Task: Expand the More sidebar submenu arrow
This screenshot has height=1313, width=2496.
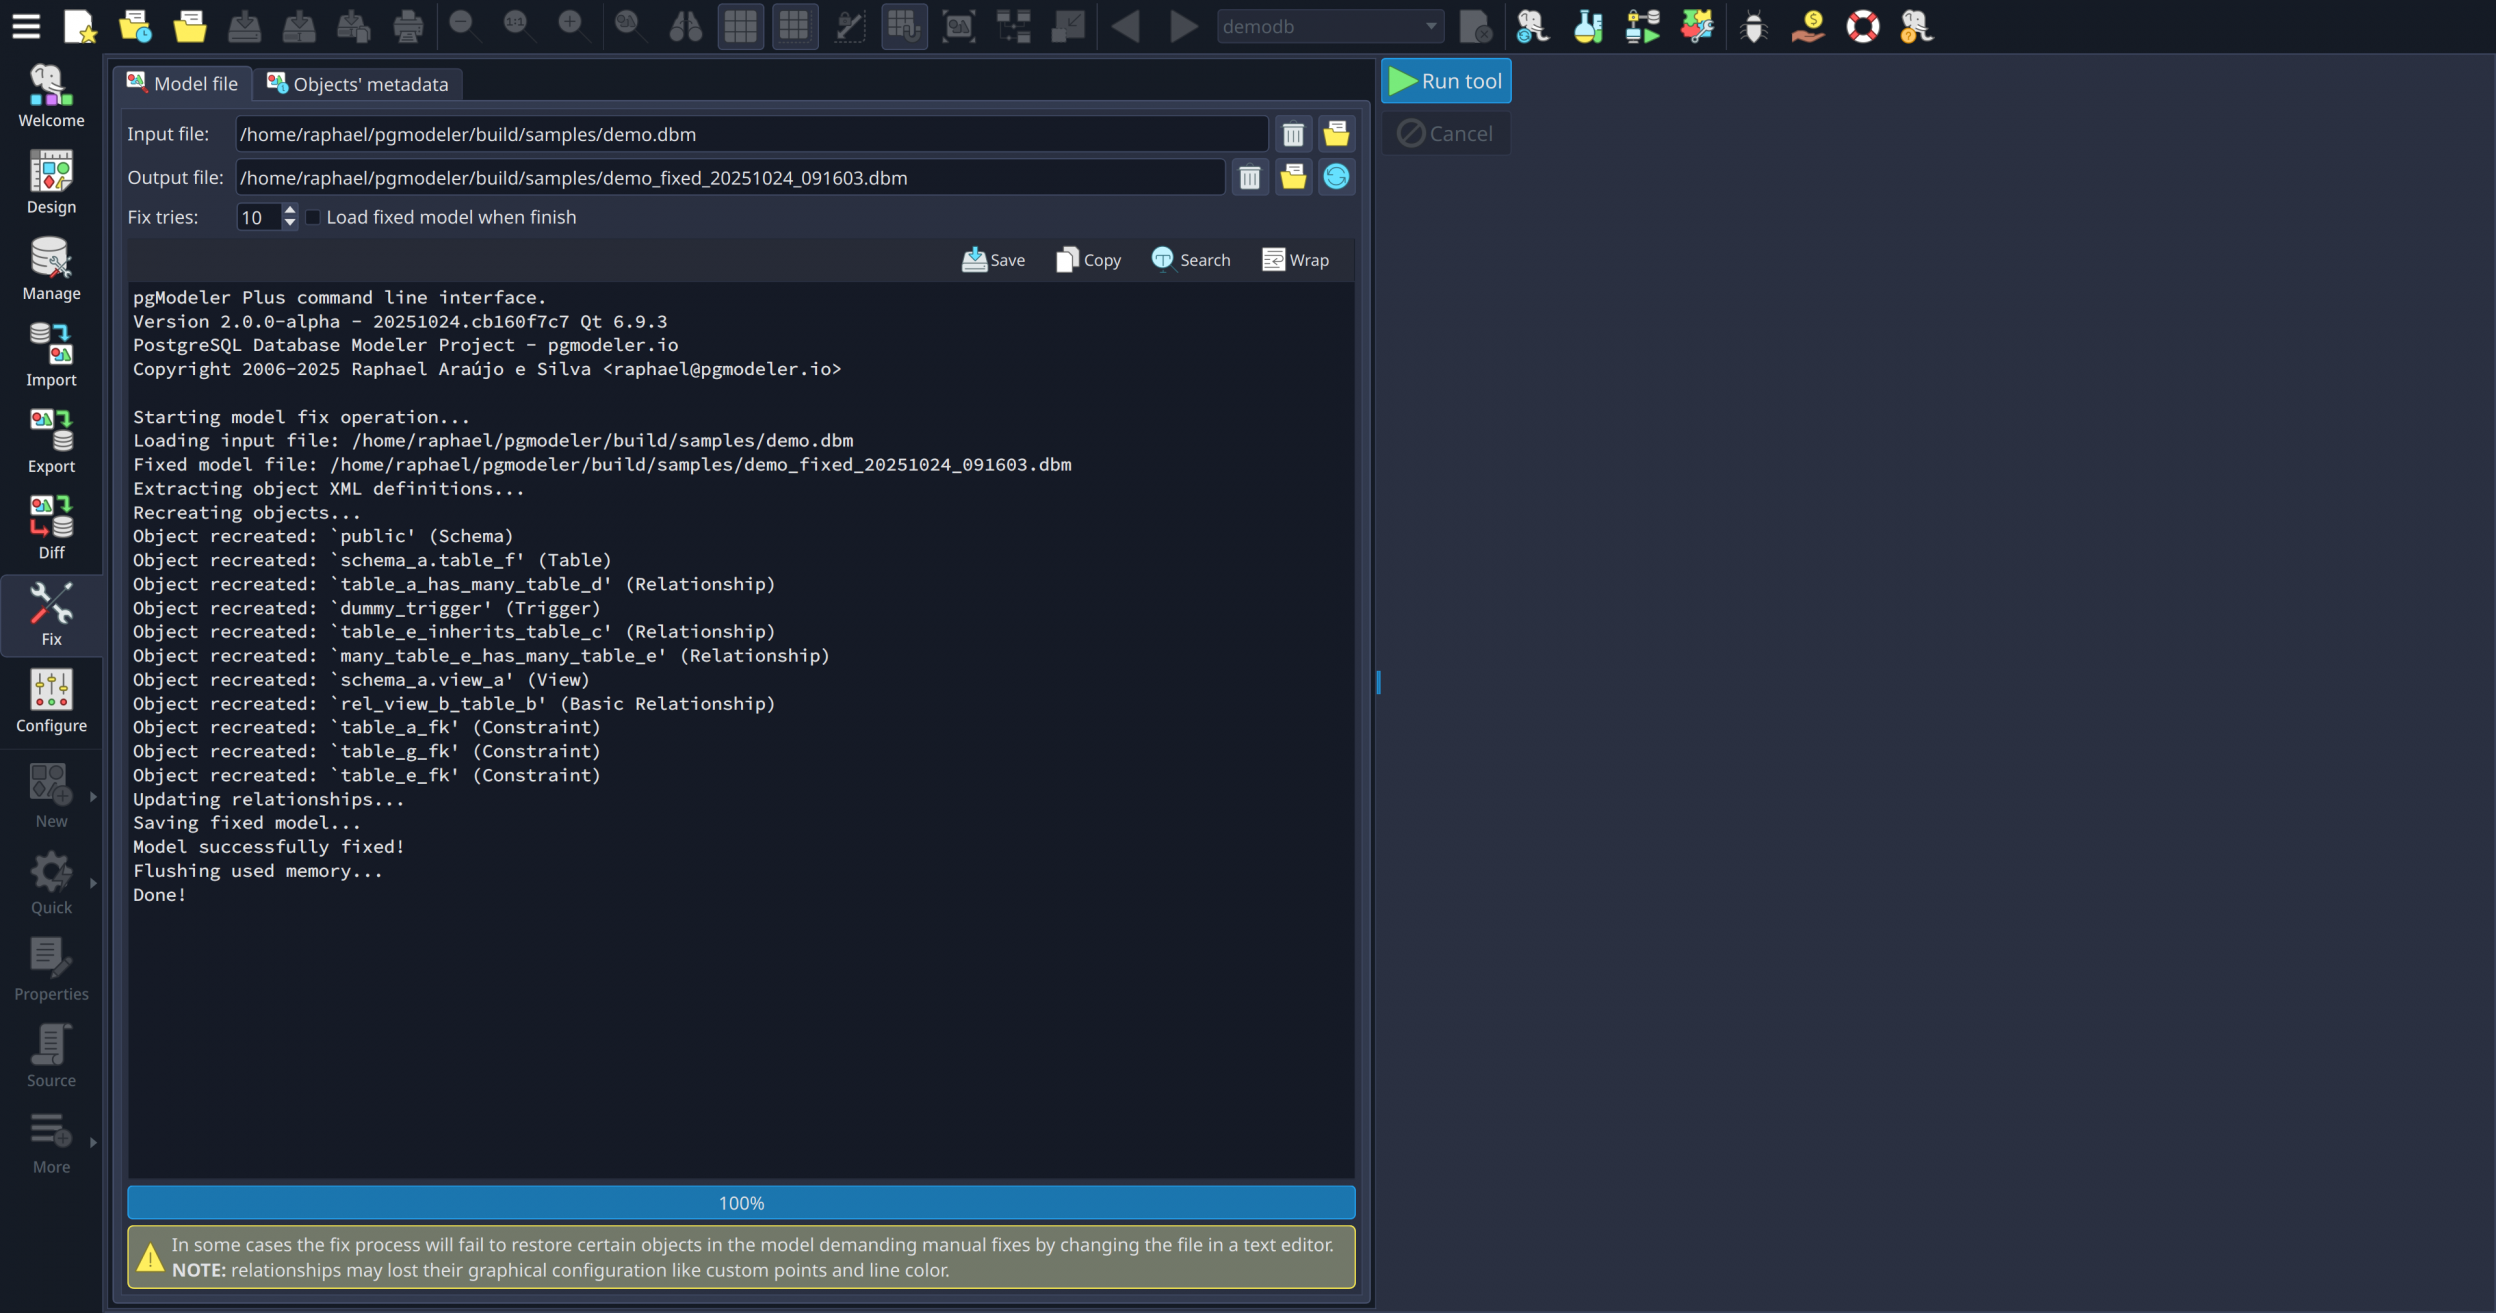Action: click(x=93, y=1141)
